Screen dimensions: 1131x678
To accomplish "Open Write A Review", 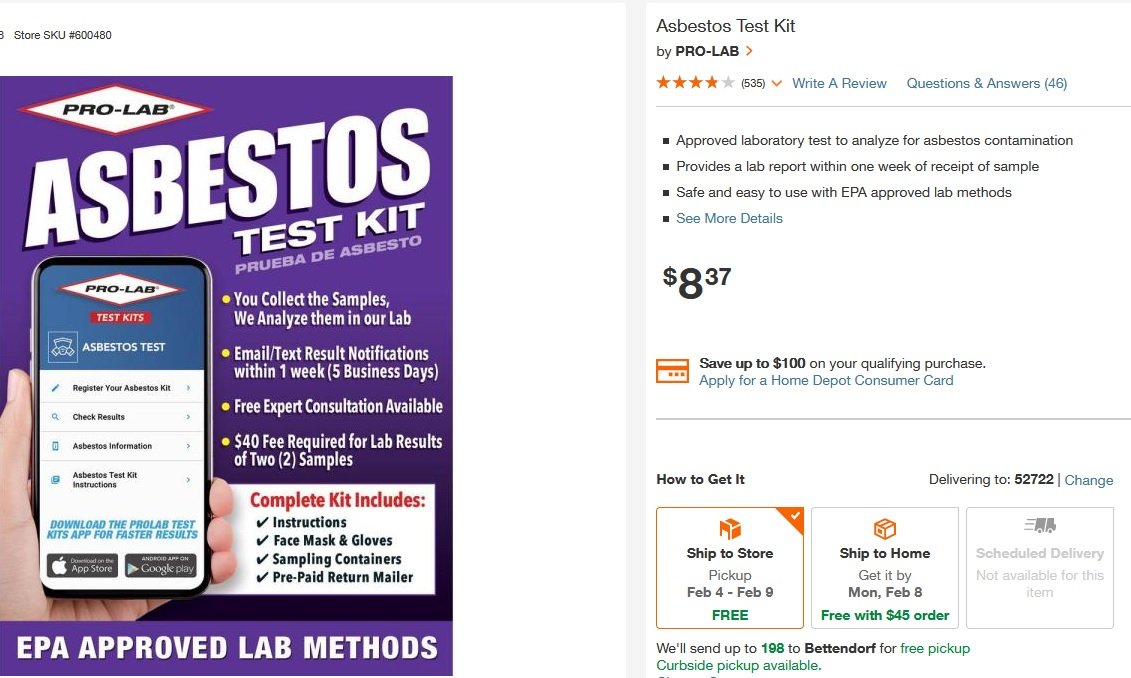I will pos(839,83).
